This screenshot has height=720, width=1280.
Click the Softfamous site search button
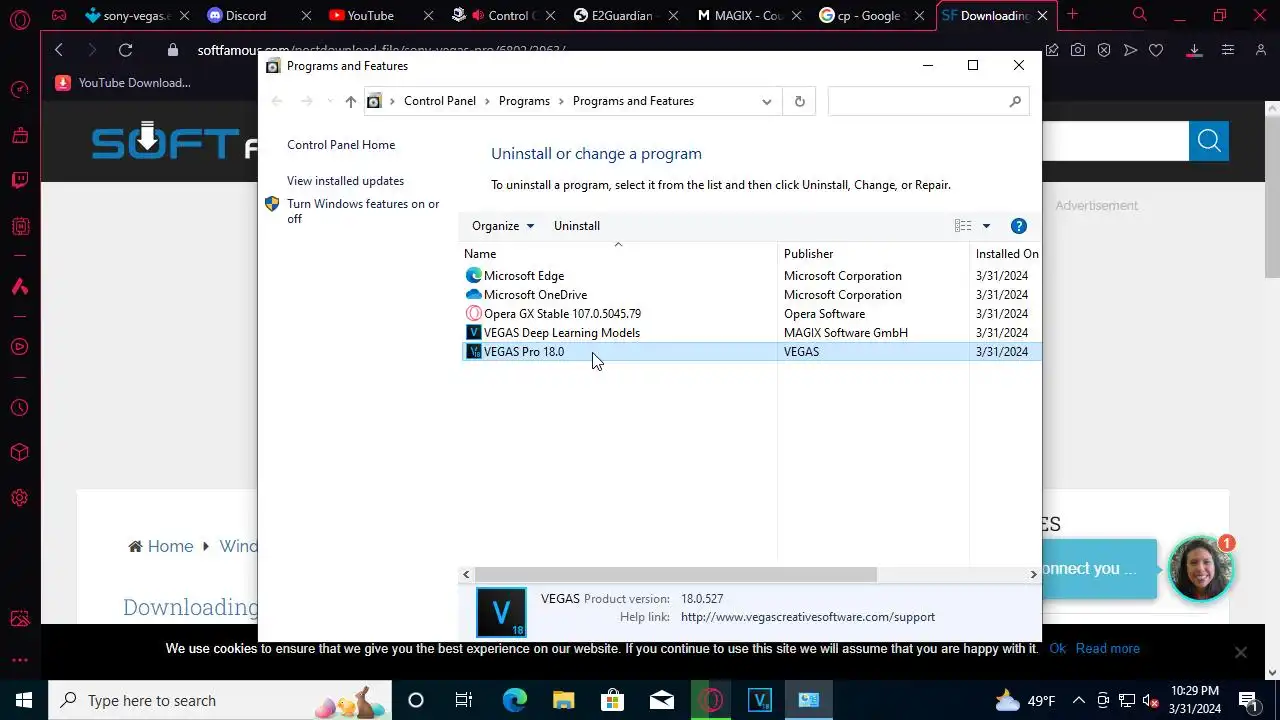tap(1209, 141)
